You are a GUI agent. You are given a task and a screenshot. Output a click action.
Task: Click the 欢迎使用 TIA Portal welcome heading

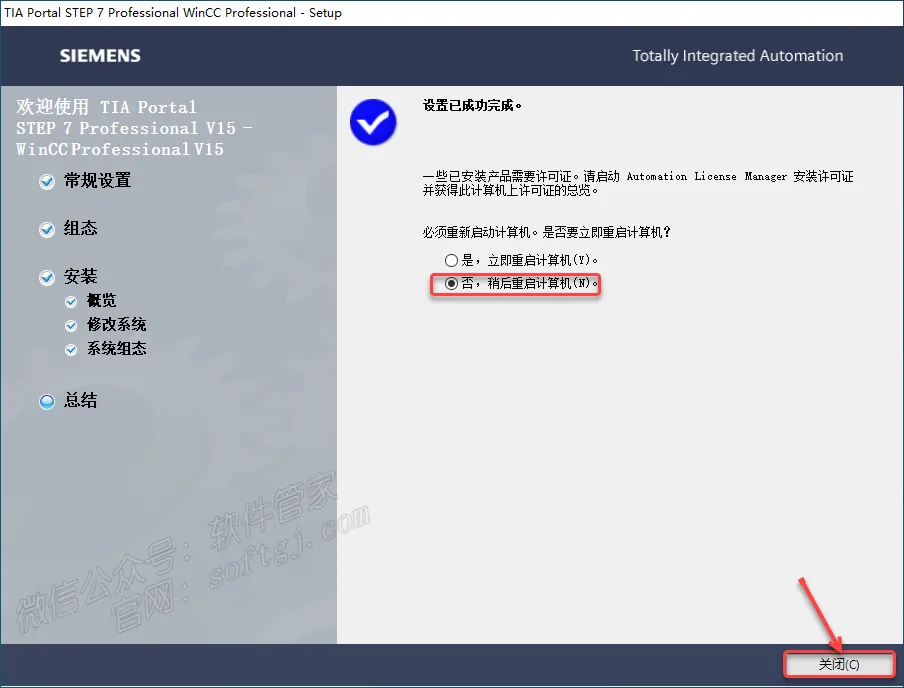[x=134, y=128]
